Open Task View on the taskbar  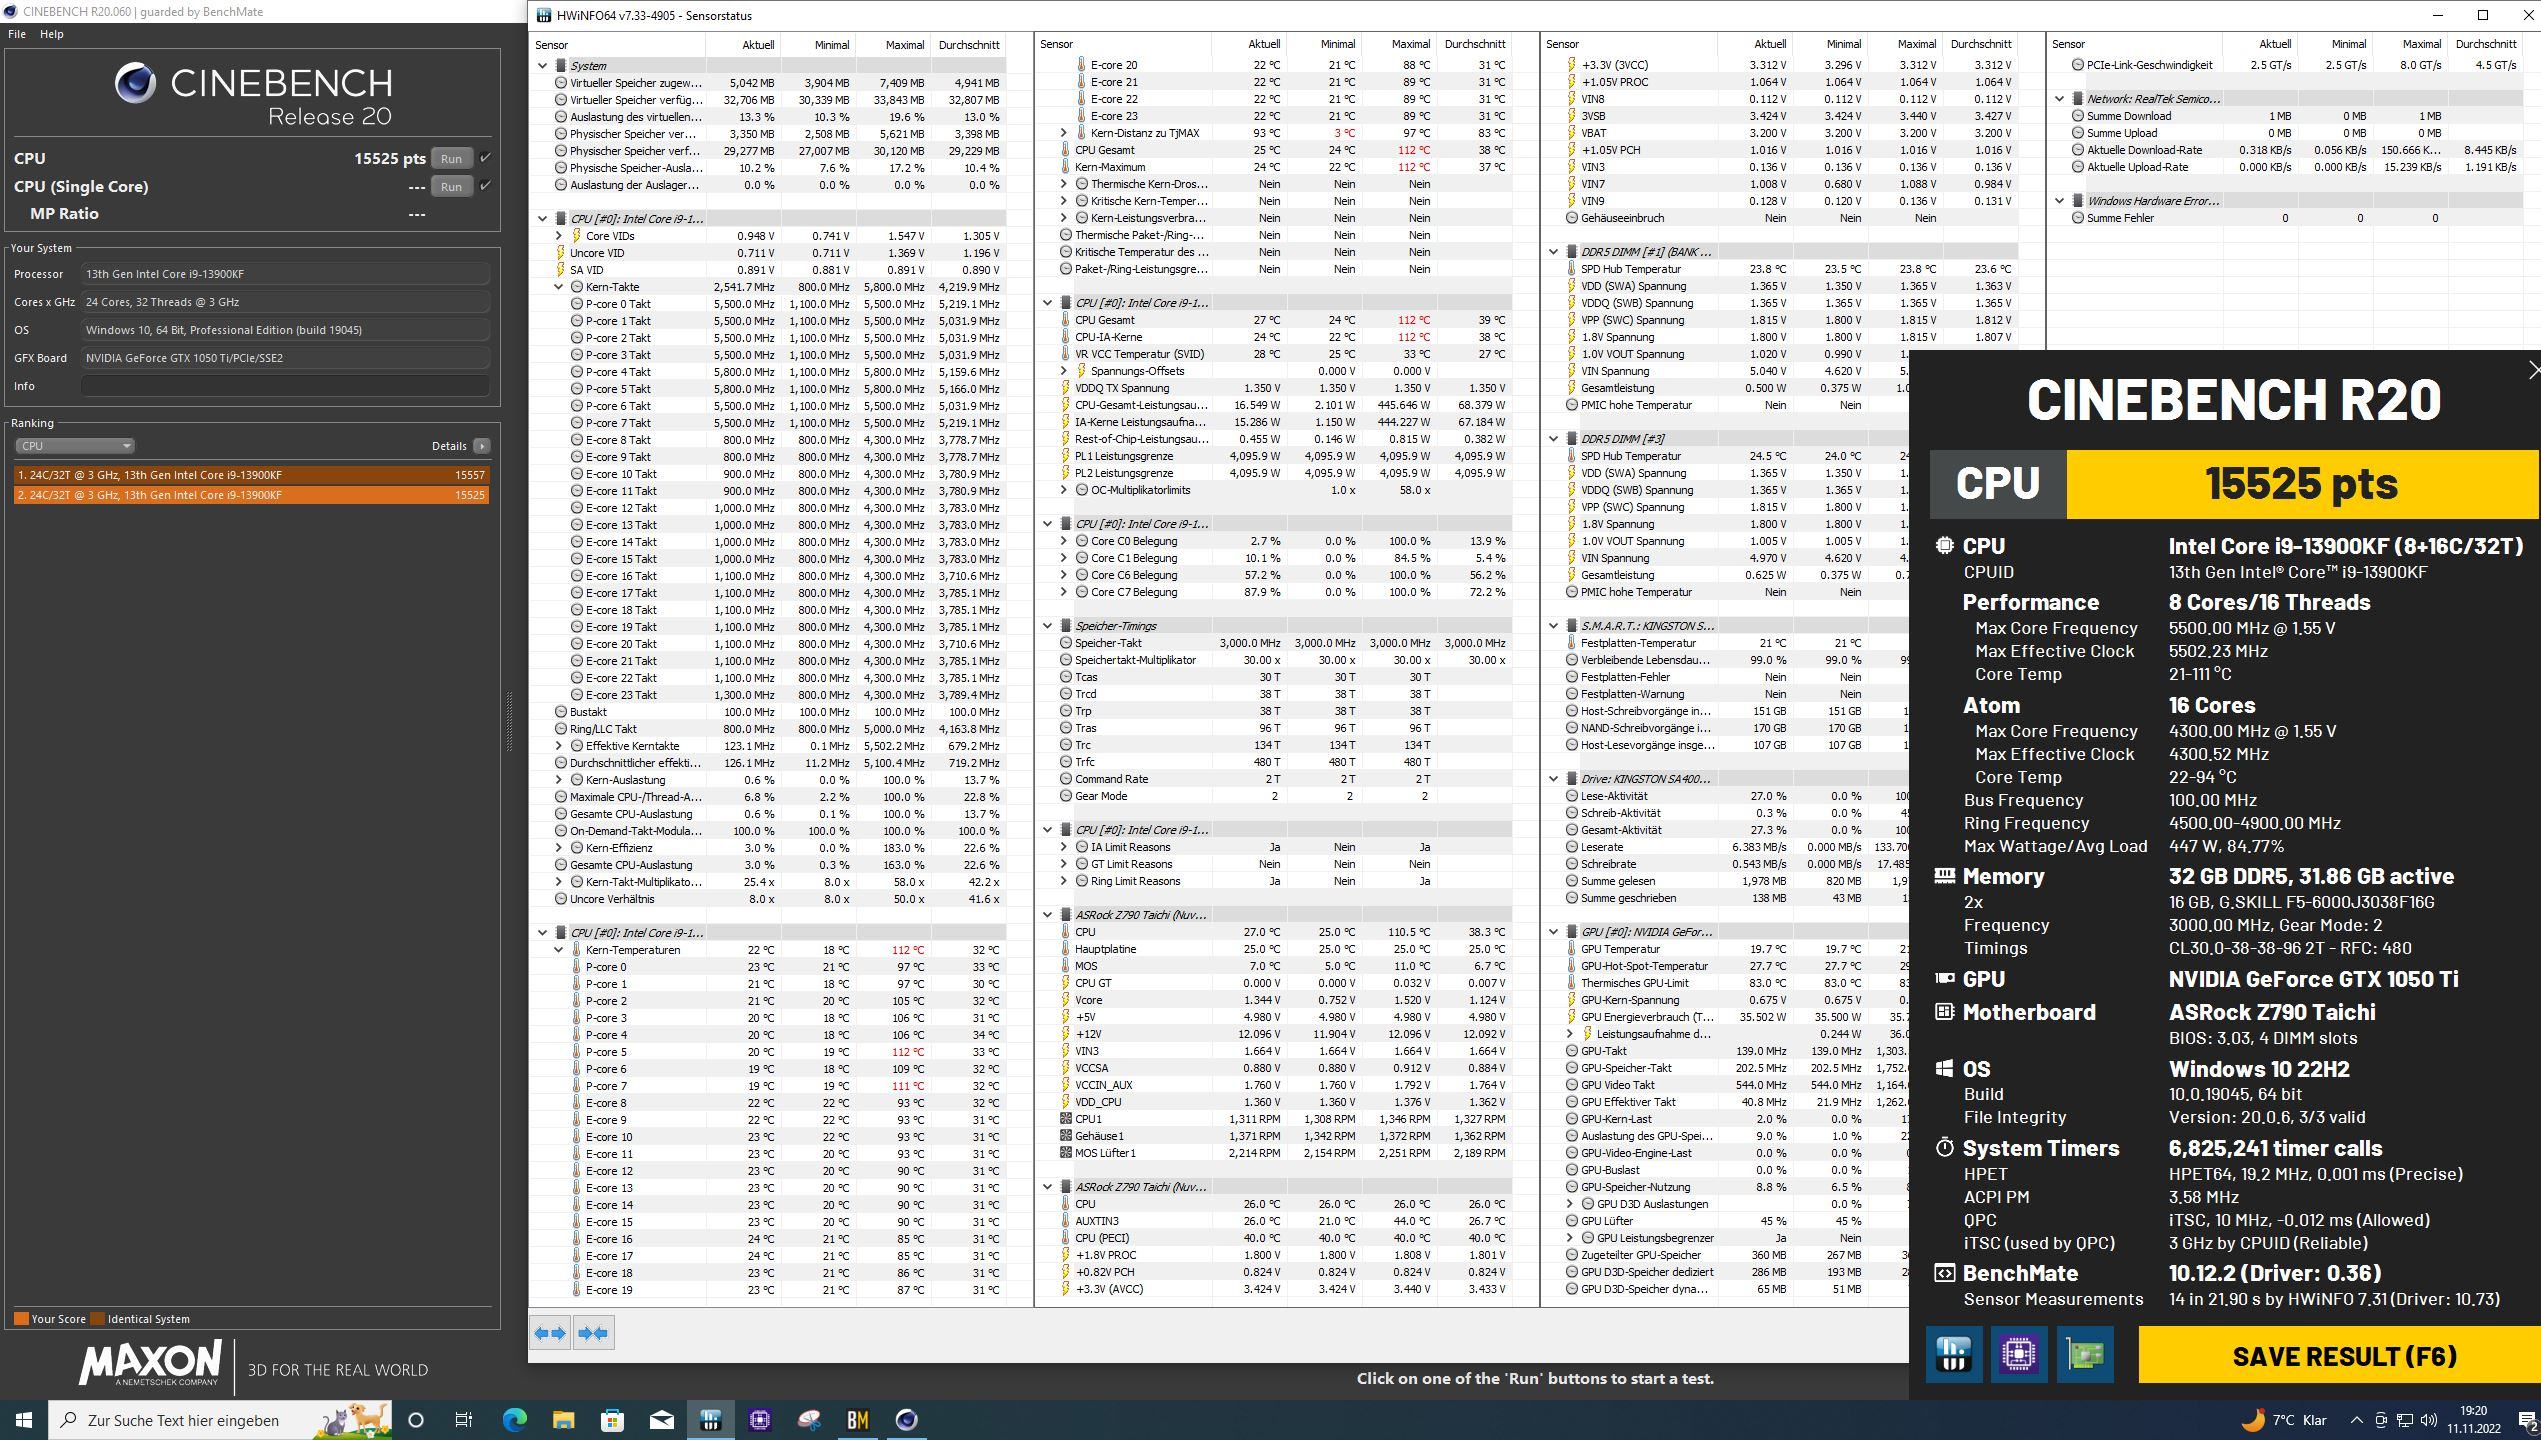464,1420
